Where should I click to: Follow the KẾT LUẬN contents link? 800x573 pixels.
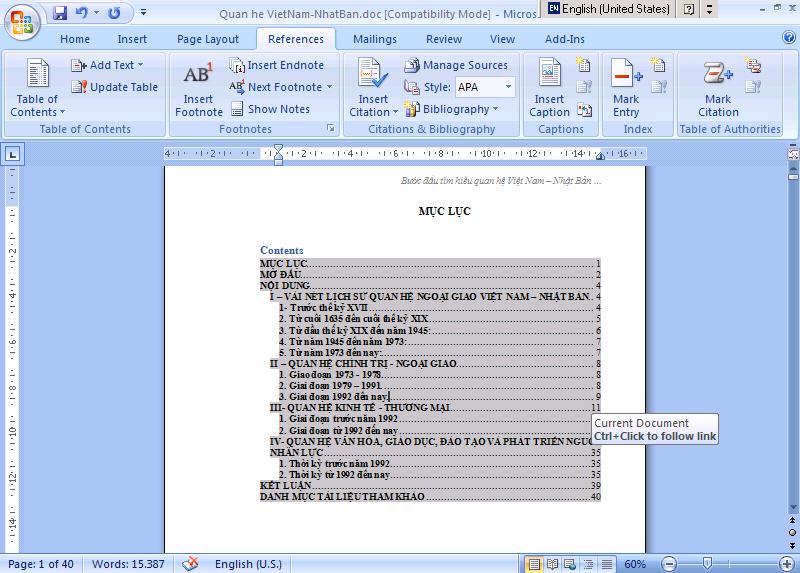[285, 485]
